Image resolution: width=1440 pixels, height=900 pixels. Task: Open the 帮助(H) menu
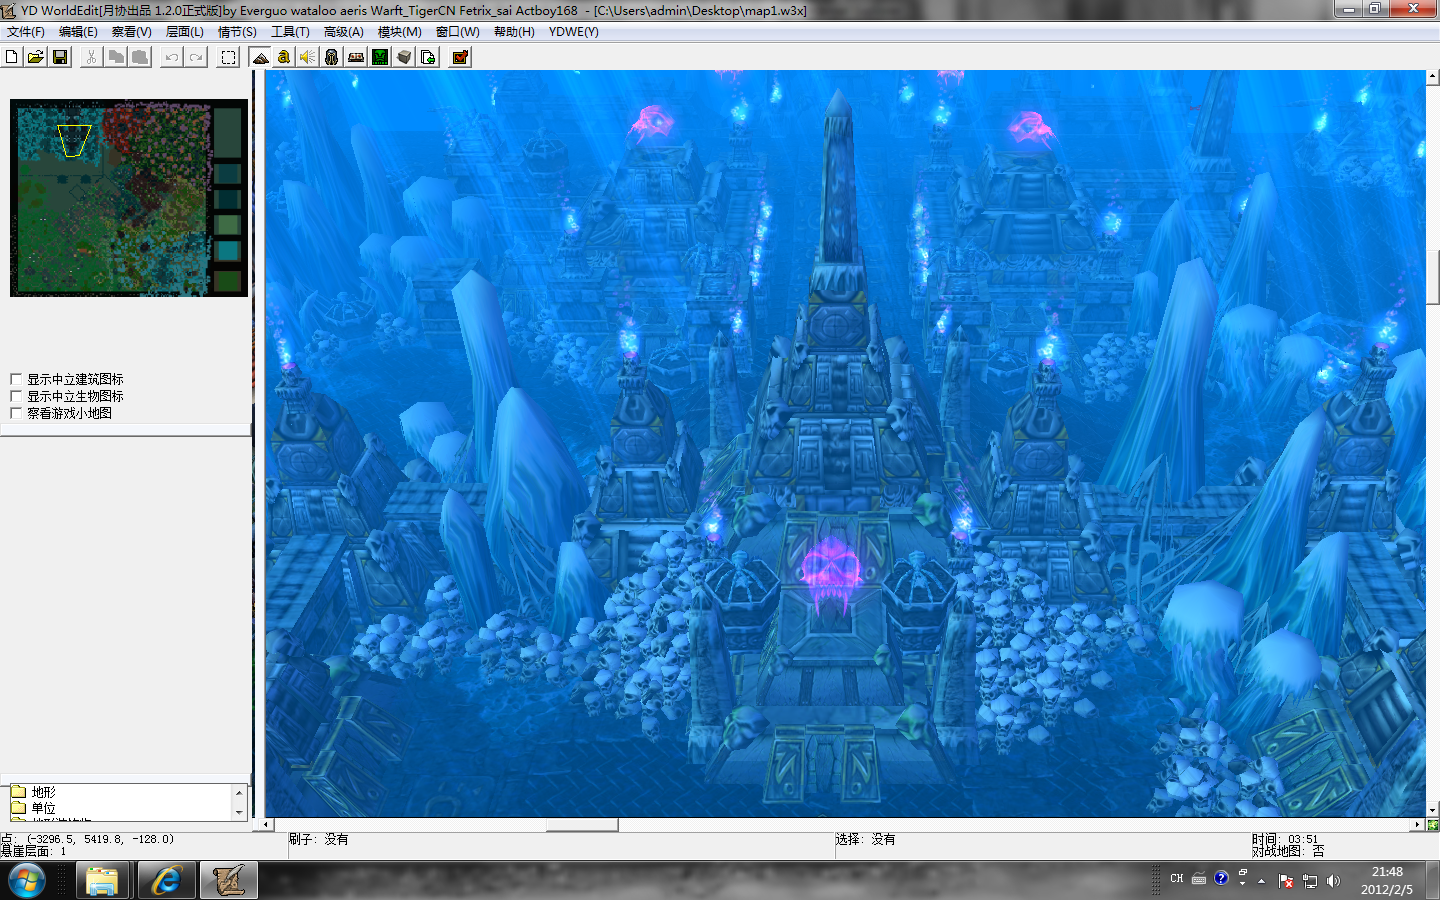pos(514,32)
